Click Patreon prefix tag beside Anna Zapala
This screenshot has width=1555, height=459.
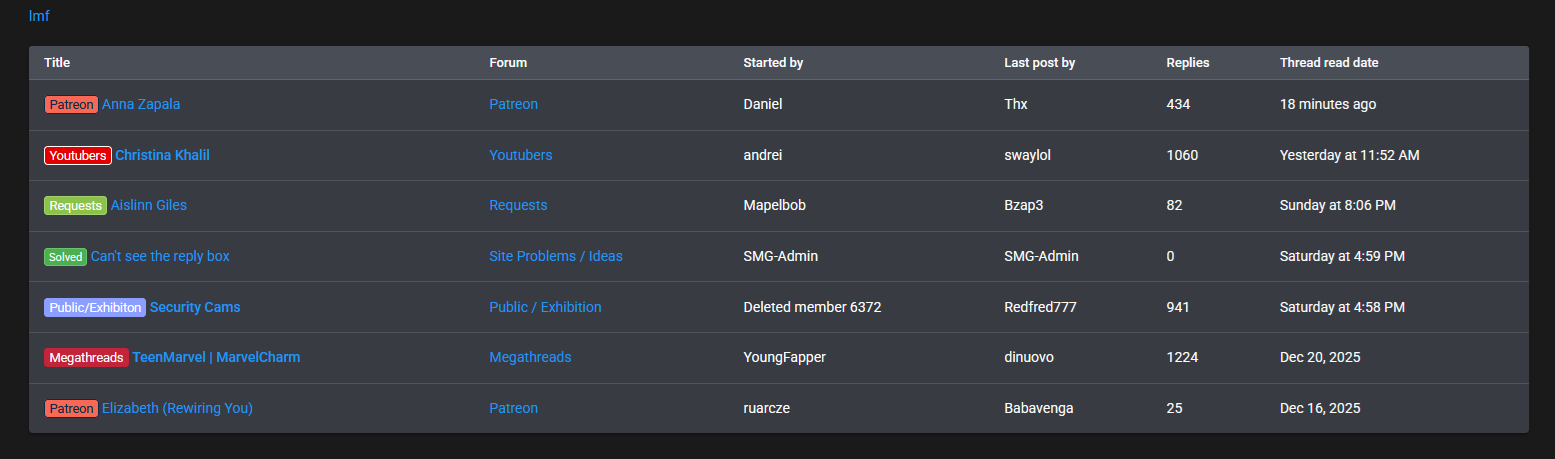point(71,104)
